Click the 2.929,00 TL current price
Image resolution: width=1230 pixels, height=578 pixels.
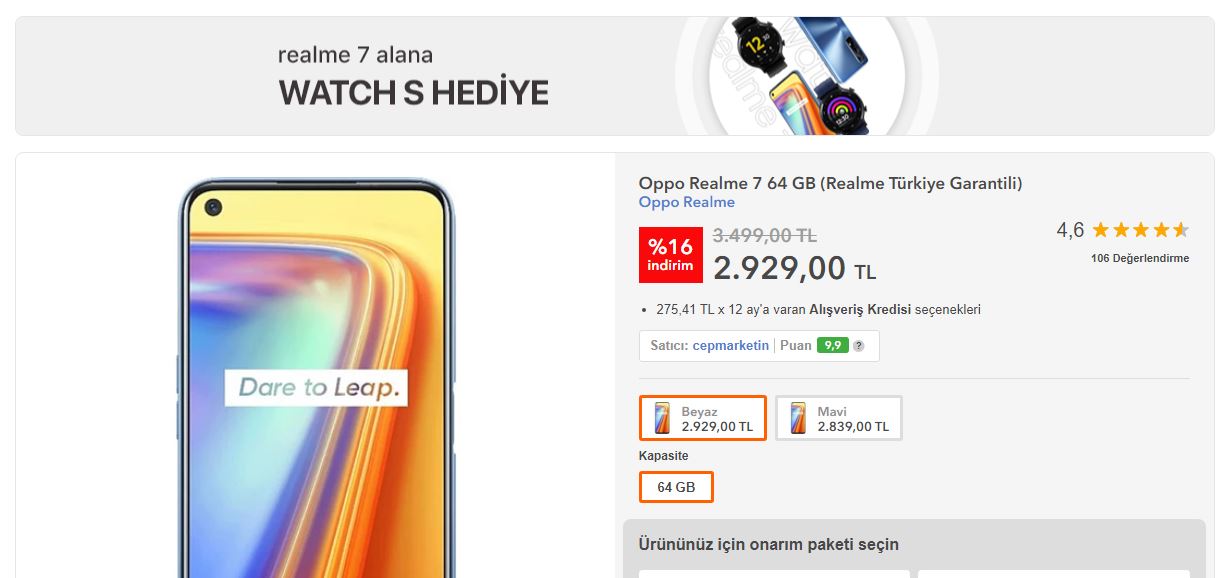click(x=794, y=268)
